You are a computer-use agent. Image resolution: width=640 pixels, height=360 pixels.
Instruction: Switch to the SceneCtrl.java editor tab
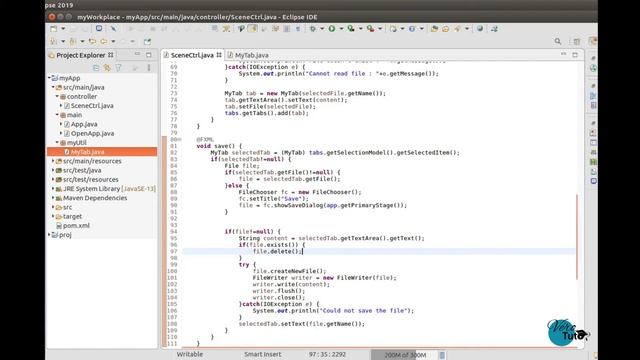point(192,55)
